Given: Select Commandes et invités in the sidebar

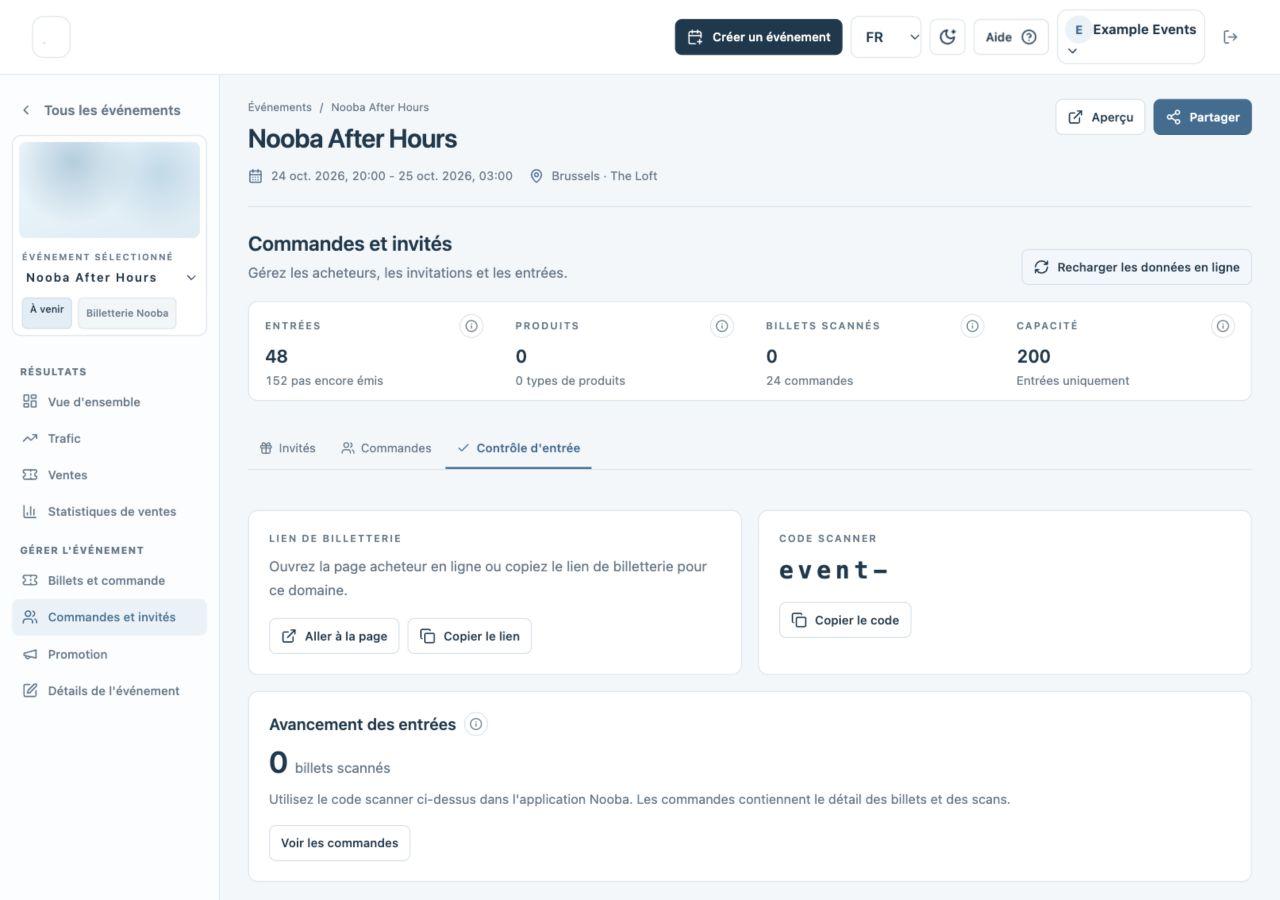Looking at the screenshot, I should click(x=109, y=617).
